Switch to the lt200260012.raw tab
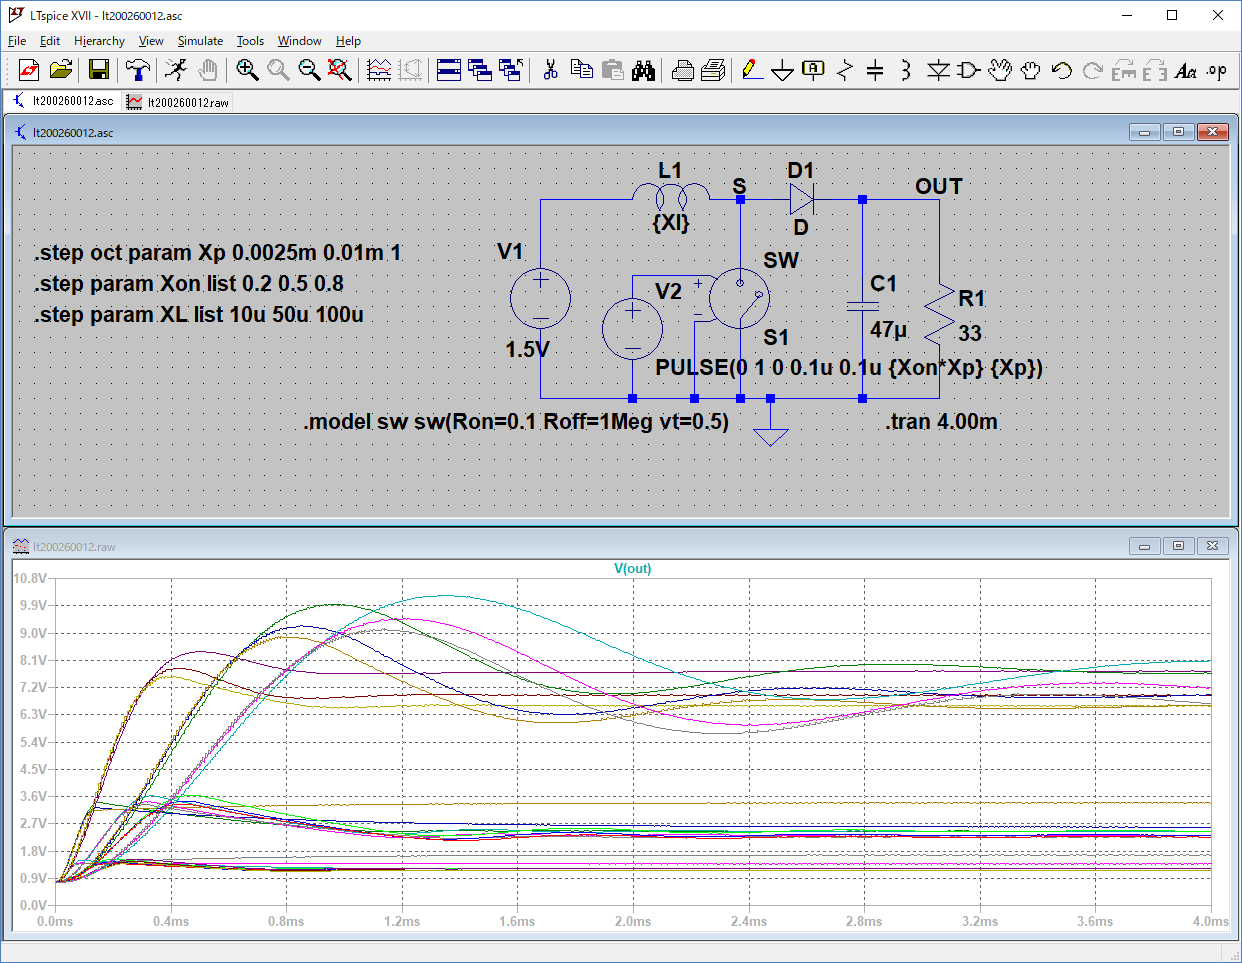The width and height of the screenshot is (1242, 963). (x=179, y=102)
